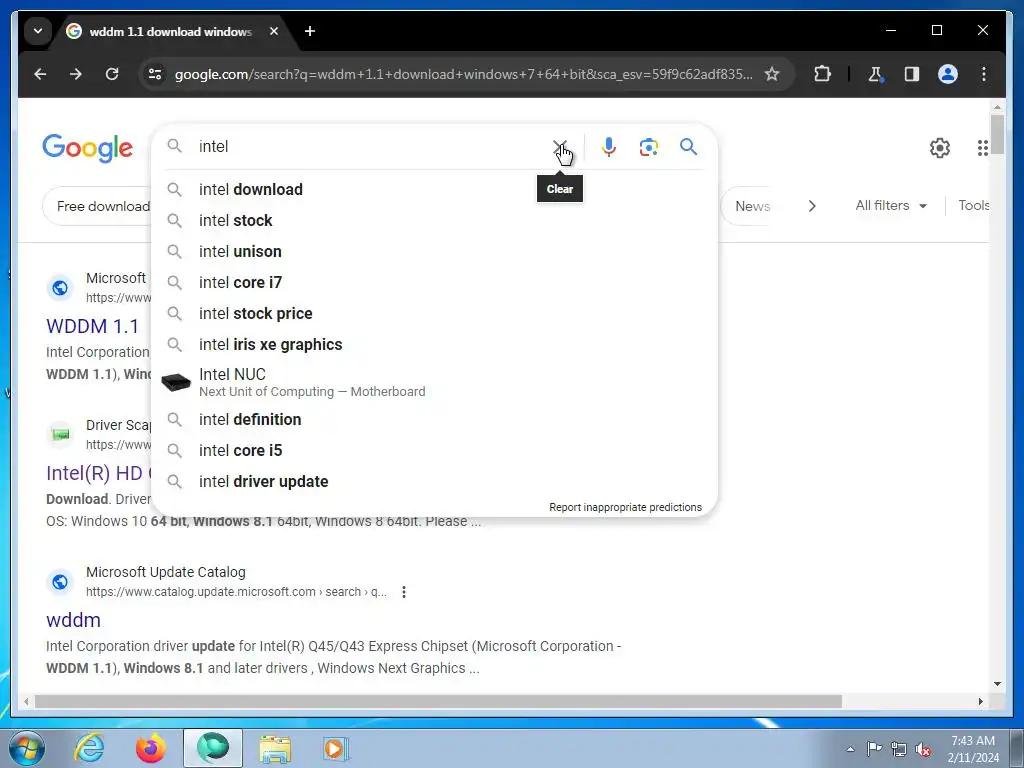Click the muted volume tray icon
This screenshot has height=768, width=1024.
tap(923, 749)
